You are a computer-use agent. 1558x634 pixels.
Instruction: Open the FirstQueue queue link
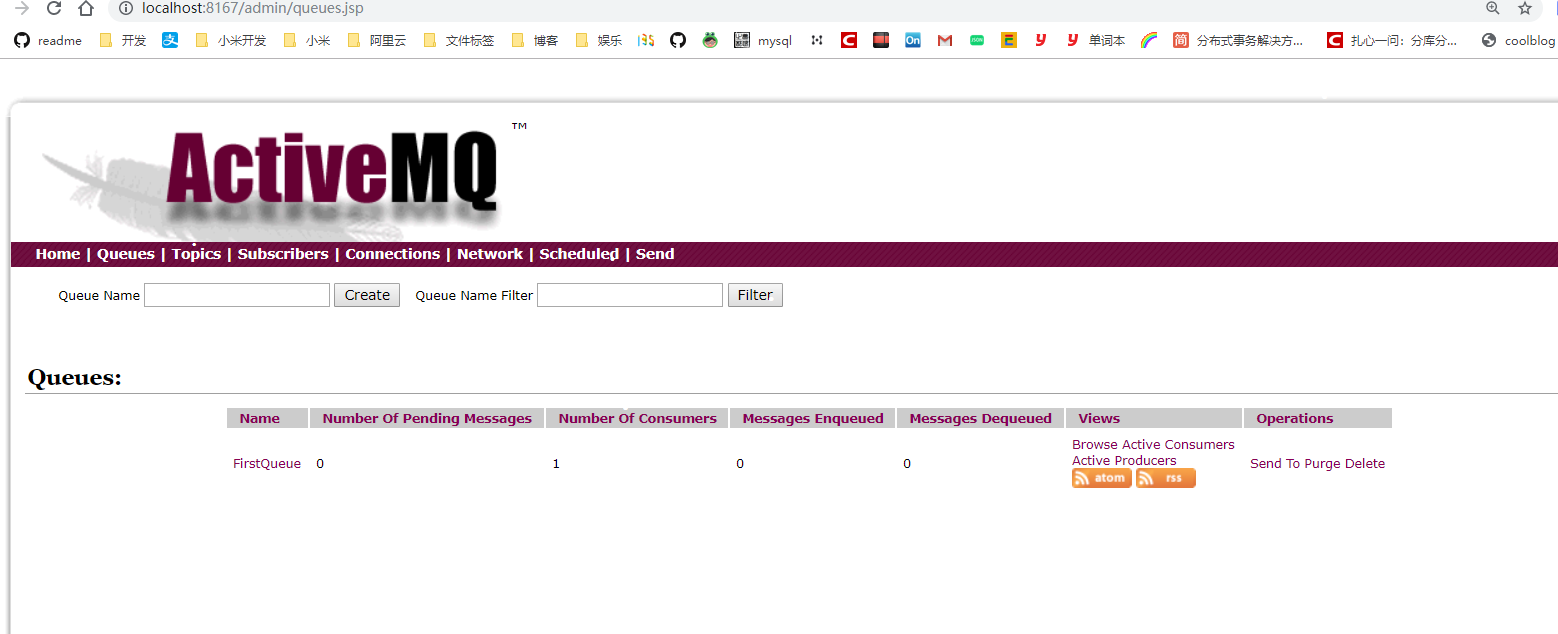[x=267, y=464]
